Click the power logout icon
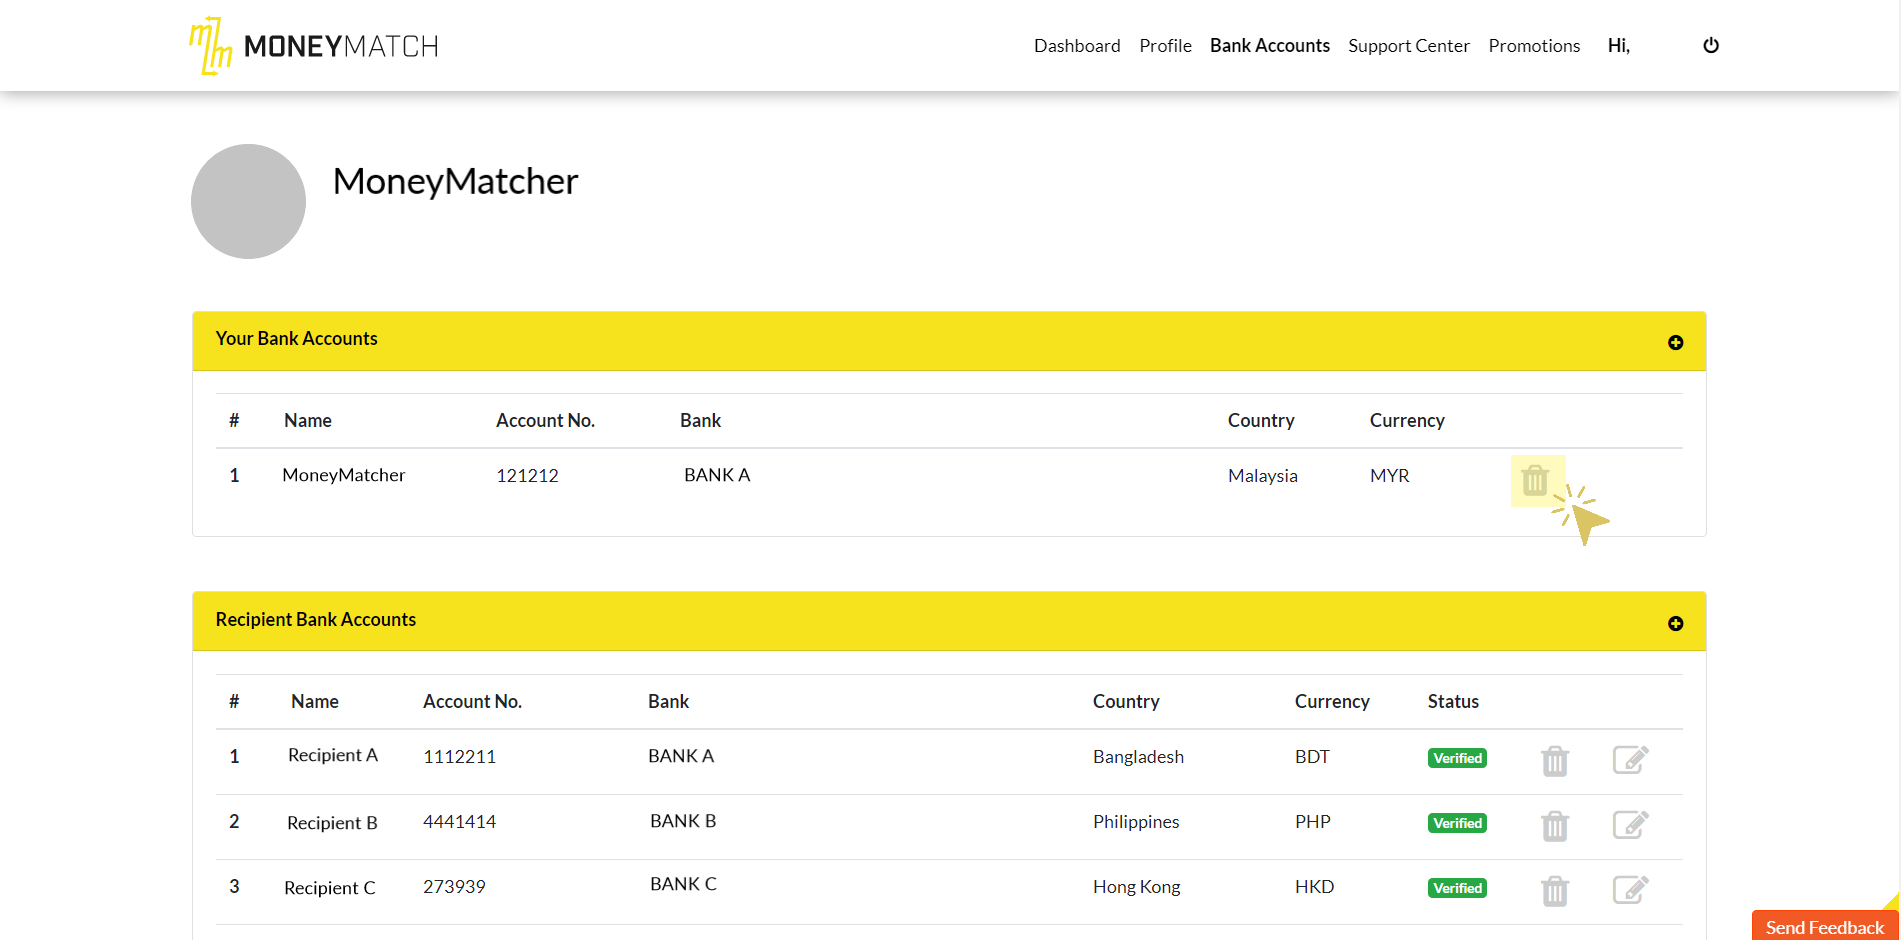 point(1711,45)
